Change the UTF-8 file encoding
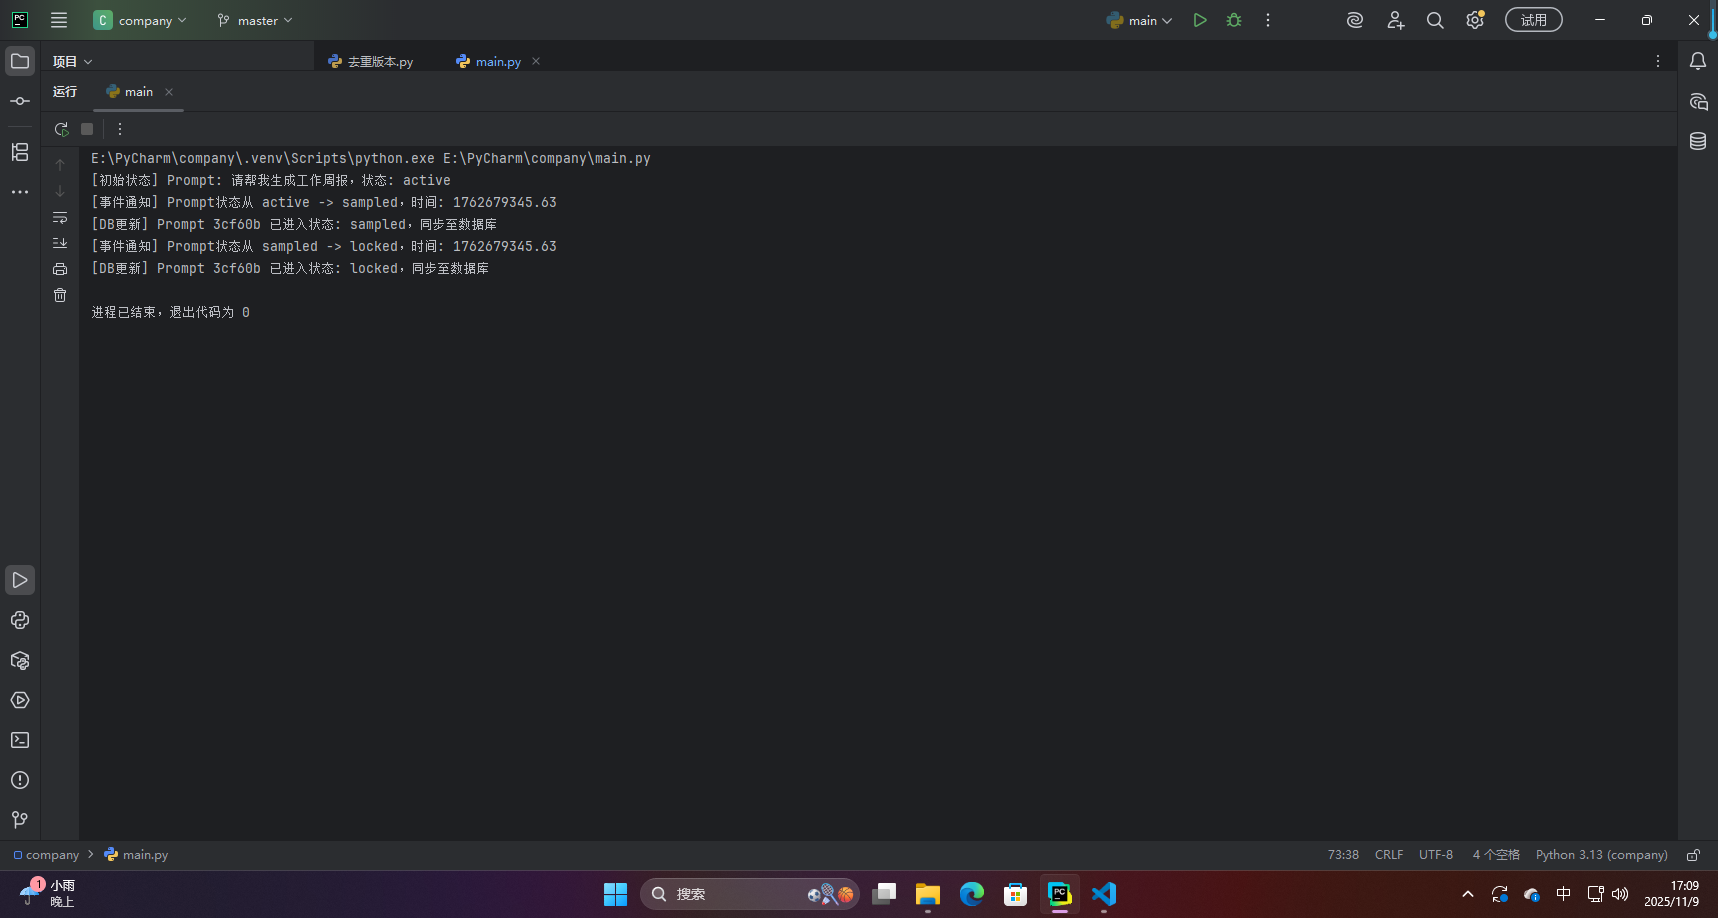The image size is (1718, 918). pos(1436,855)
